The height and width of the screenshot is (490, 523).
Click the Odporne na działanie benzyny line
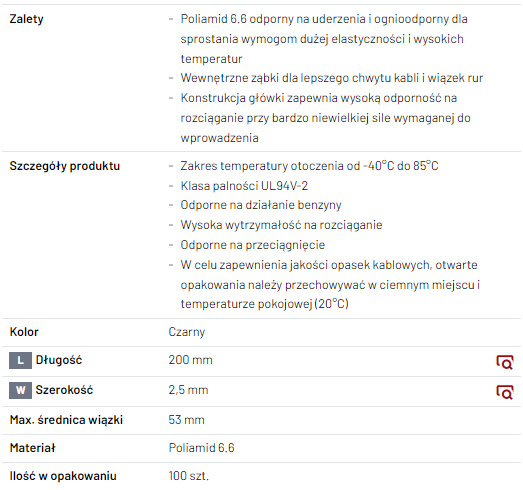click(x=261, y=205)
